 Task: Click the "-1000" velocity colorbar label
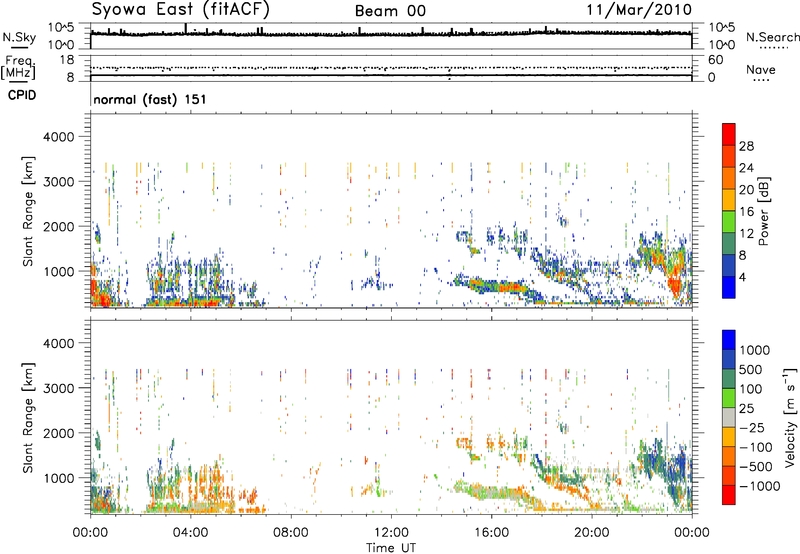coord(759,486)
